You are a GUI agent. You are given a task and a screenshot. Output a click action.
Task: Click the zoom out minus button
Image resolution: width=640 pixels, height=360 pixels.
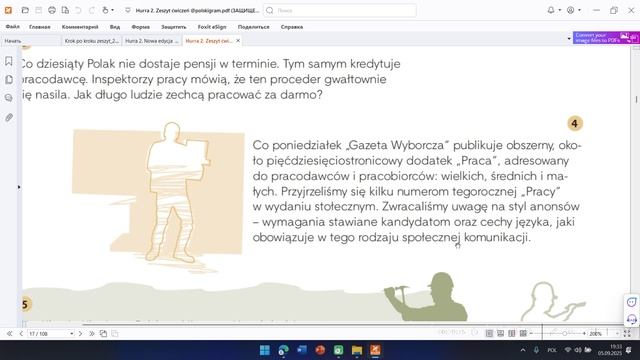pos(531,334)
